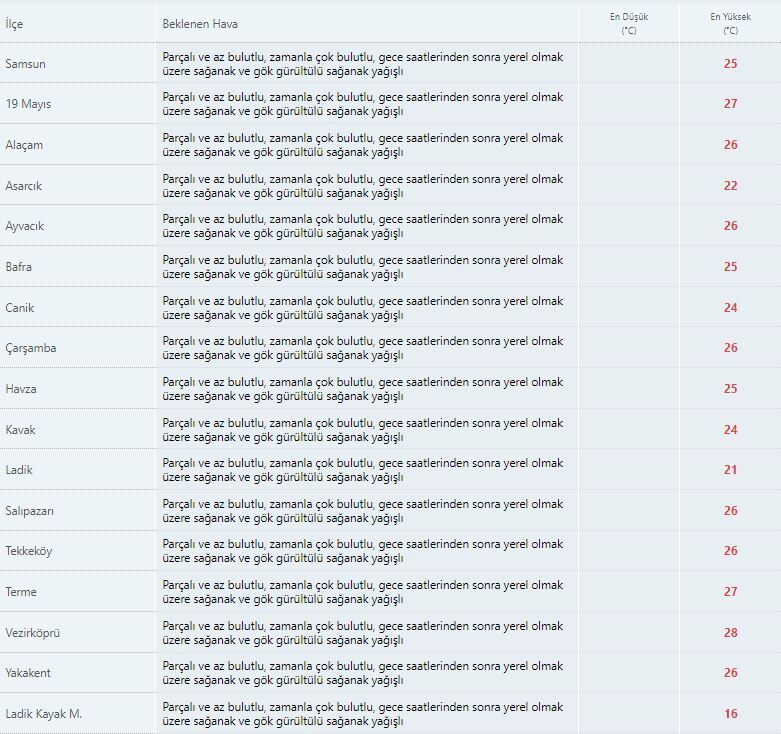Click the Samsun district name
781x734 pixels.
[26, 64]
